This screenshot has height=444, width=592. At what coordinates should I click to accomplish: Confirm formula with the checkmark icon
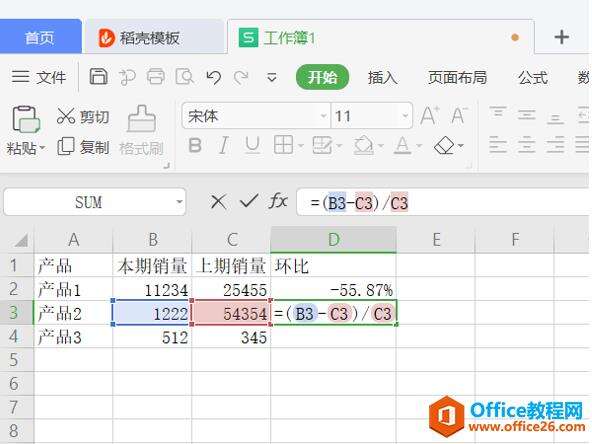(249, 201)
